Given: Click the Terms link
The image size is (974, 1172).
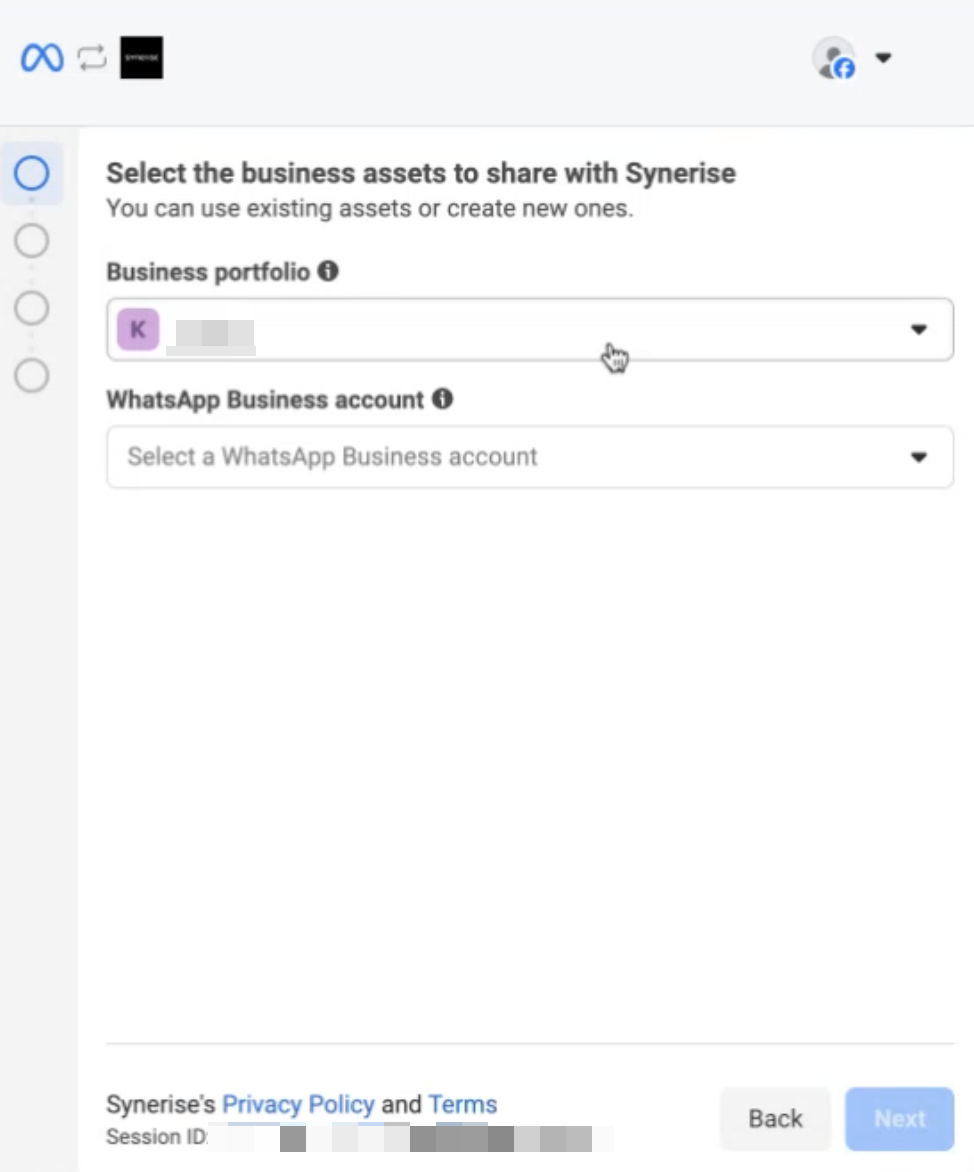Looking at the screenshot, I should click(462, 1104).
